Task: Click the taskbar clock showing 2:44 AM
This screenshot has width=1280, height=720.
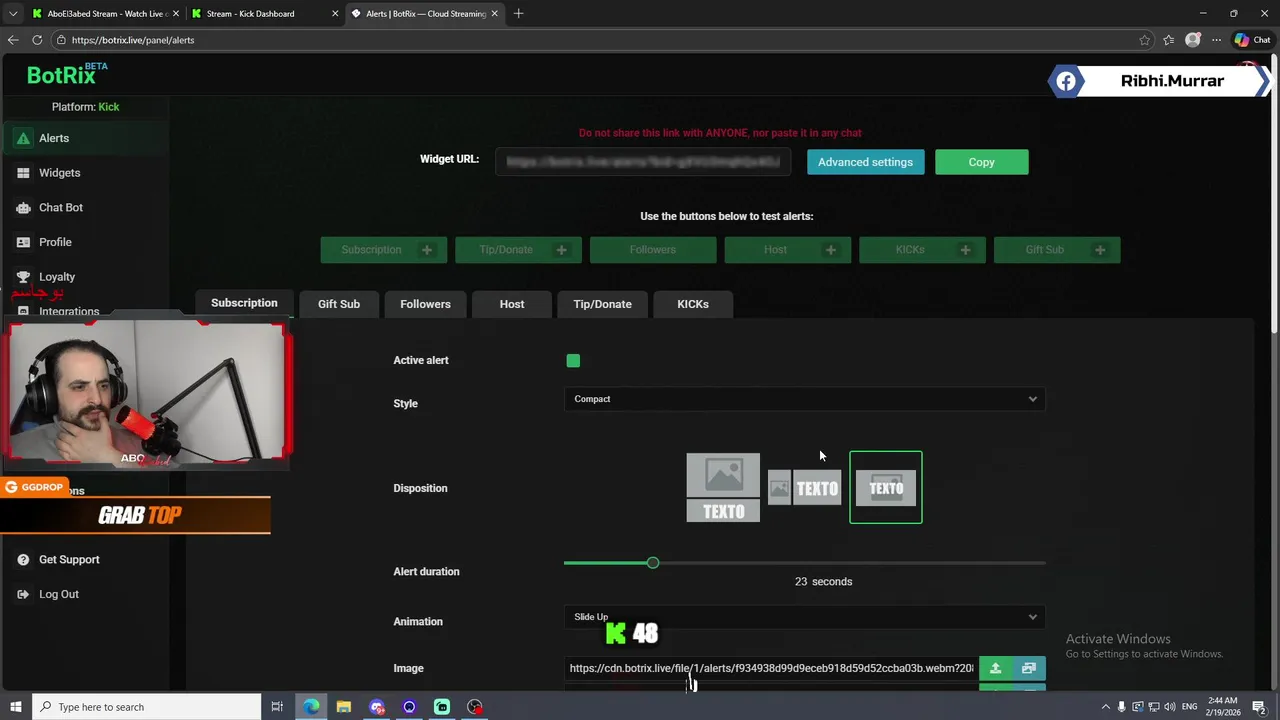Action: tap(1222, 707)
